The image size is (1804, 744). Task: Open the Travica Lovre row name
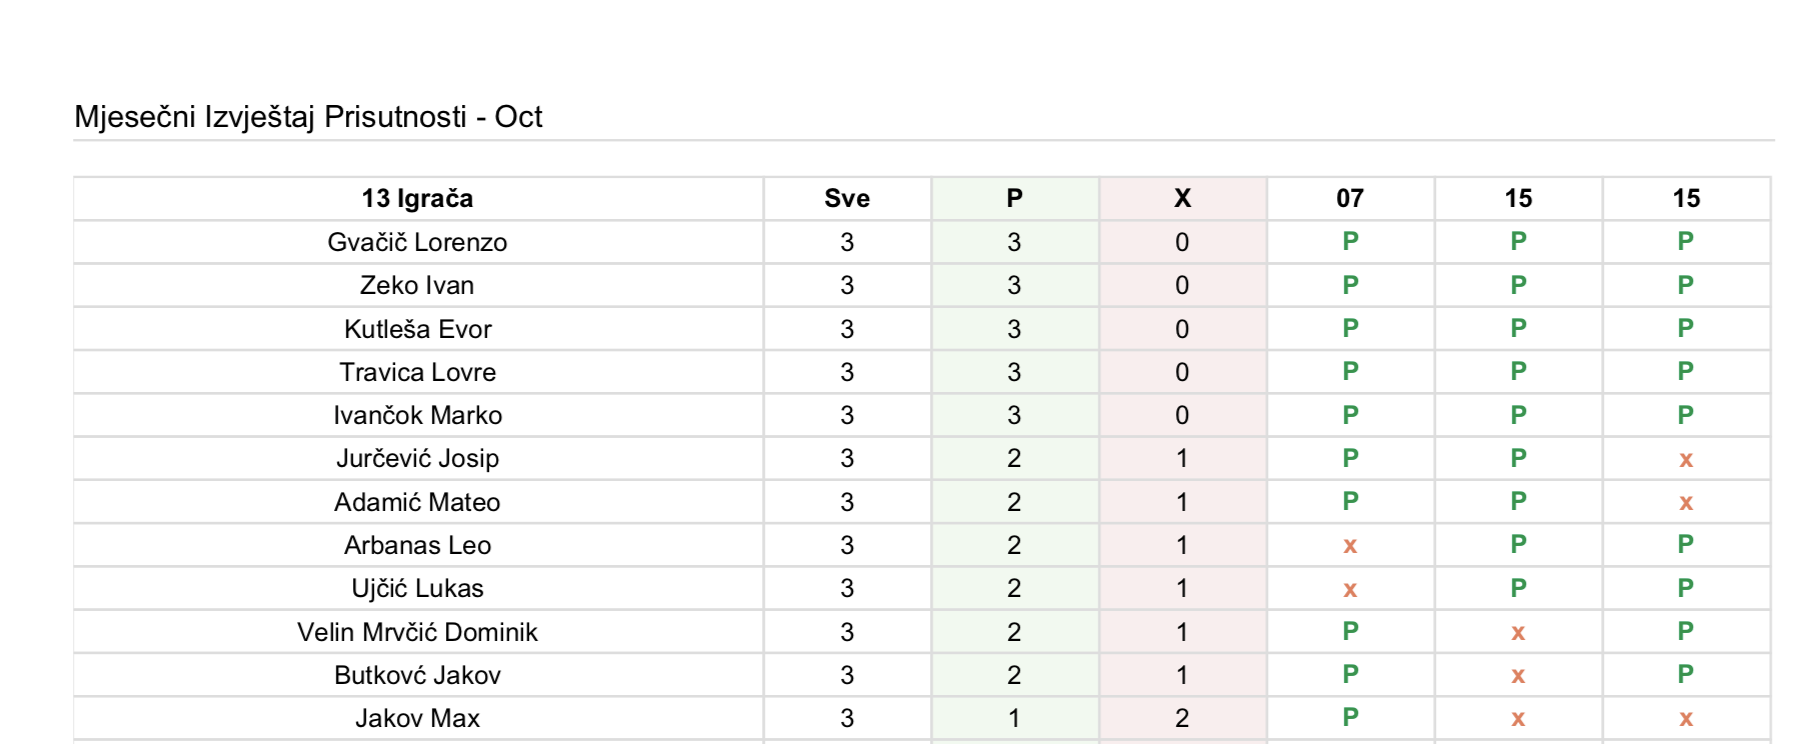coord(417,372)
